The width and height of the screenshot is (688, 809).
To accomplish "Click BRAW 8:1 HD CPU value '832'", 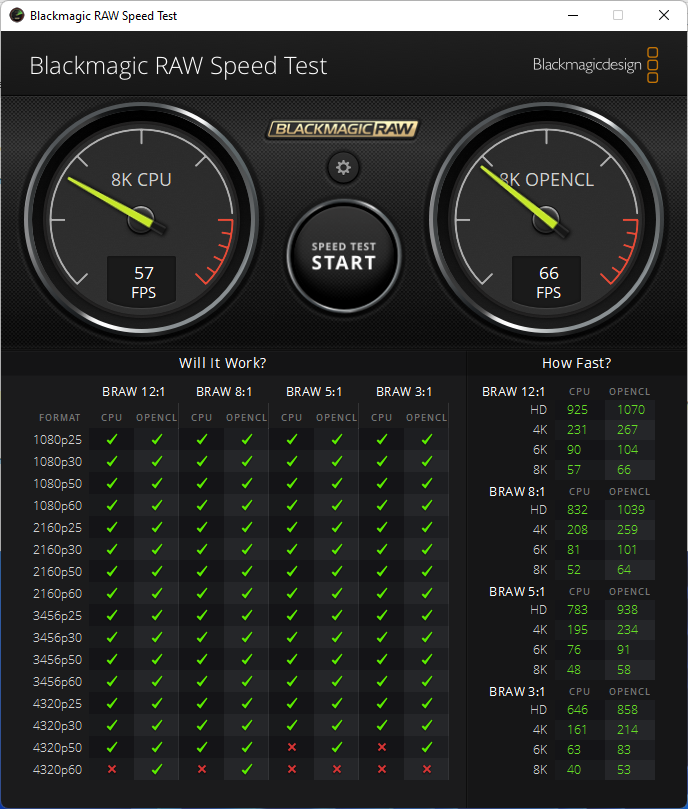I will (x=577, y=510).
